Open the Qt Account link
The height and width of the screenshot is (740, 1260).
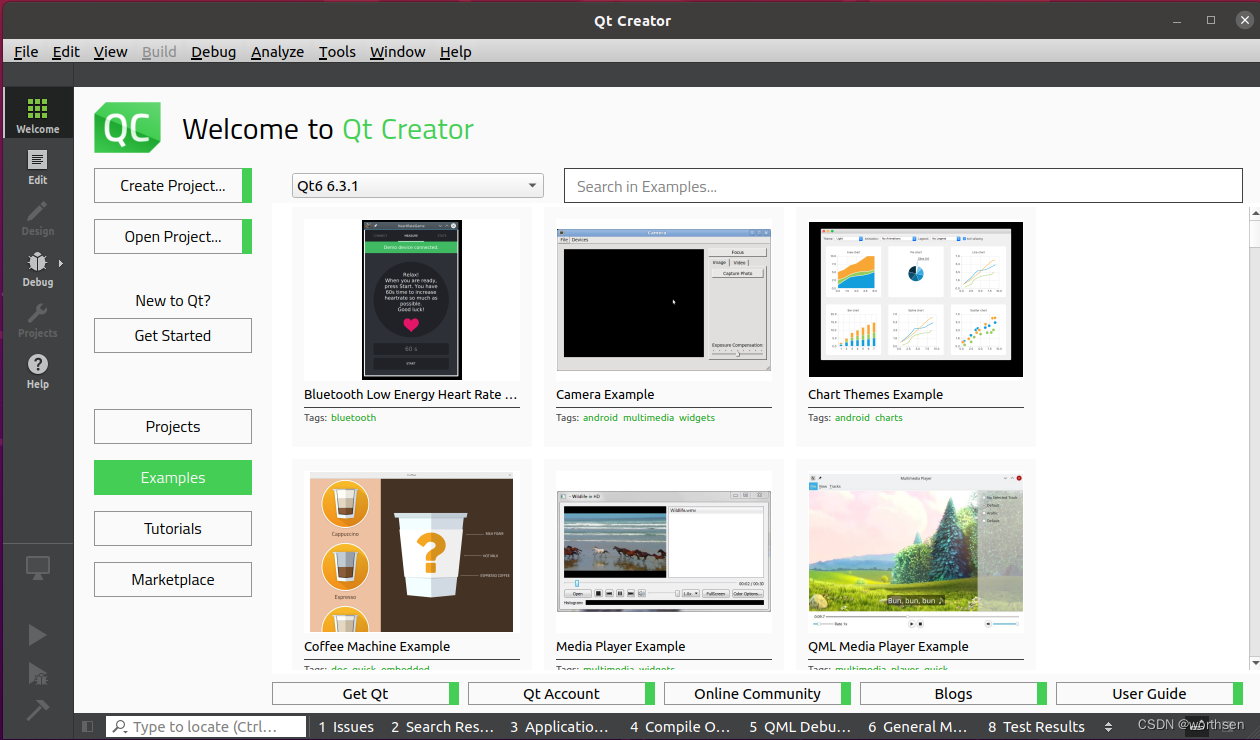(x=562, y=694)
